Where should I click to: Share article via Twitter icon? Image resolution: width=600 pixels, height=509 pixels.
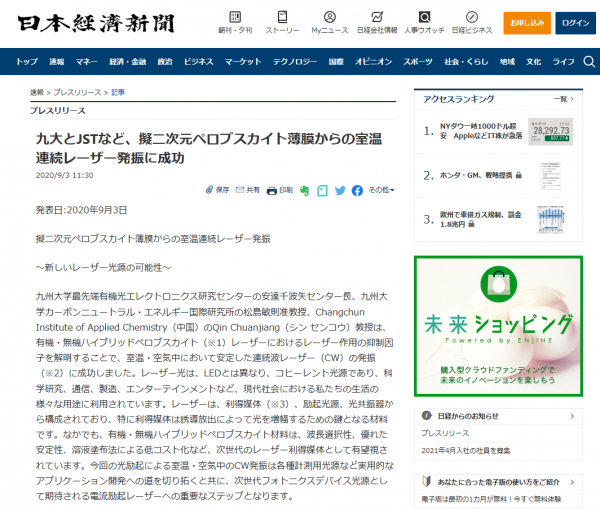click(340, 190)
